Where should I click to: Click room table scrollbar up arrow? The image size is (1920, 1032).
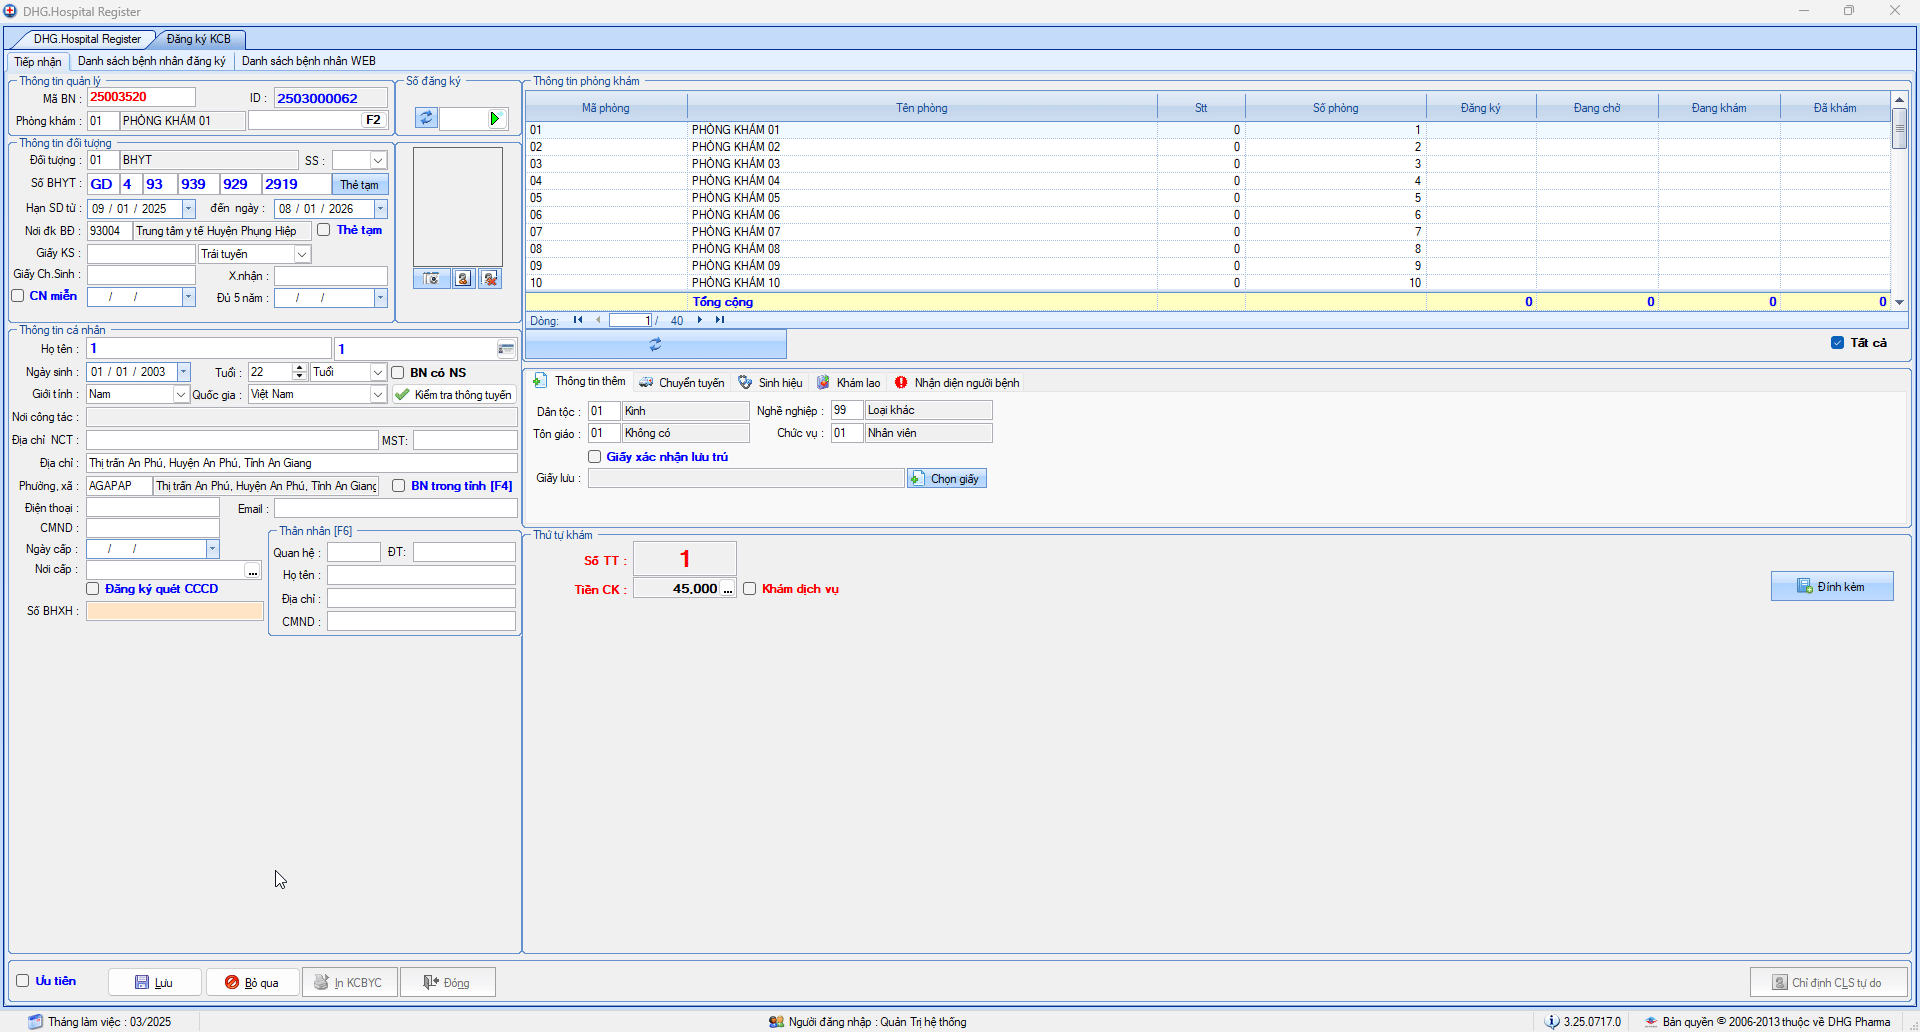coord(1899,100)
